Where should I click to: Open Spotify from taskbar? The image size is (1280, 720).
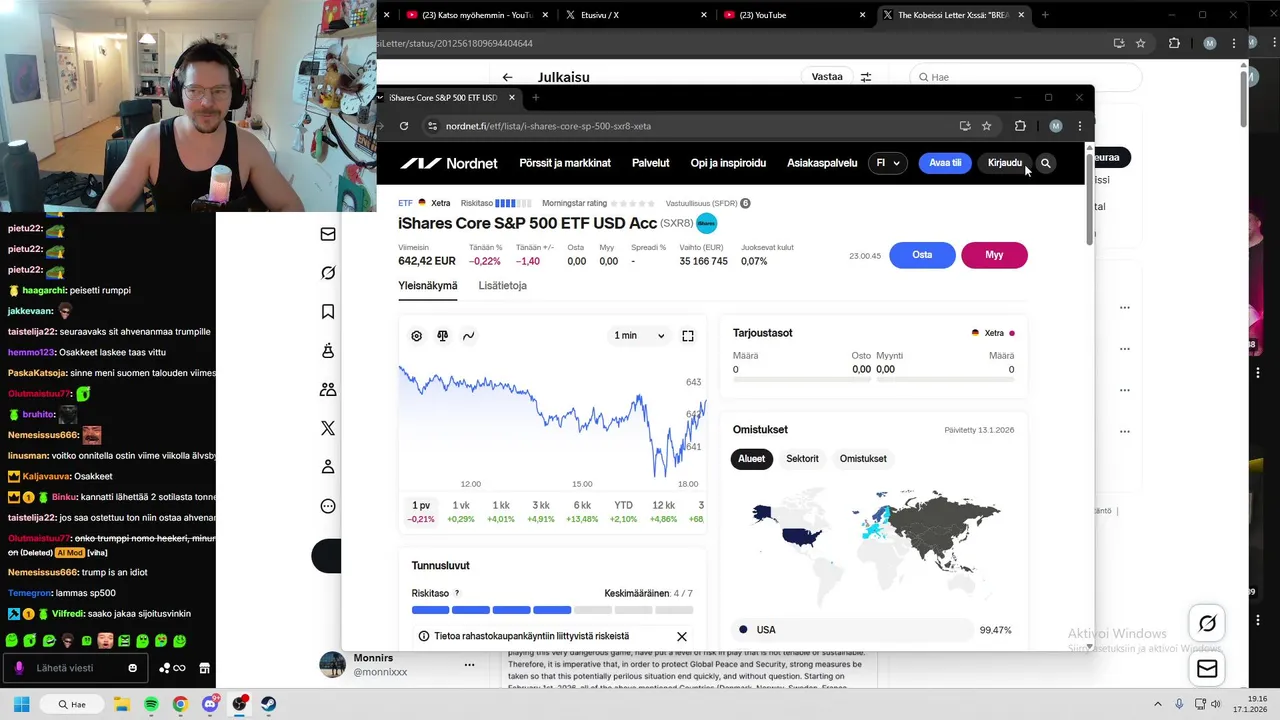point(151,704)
